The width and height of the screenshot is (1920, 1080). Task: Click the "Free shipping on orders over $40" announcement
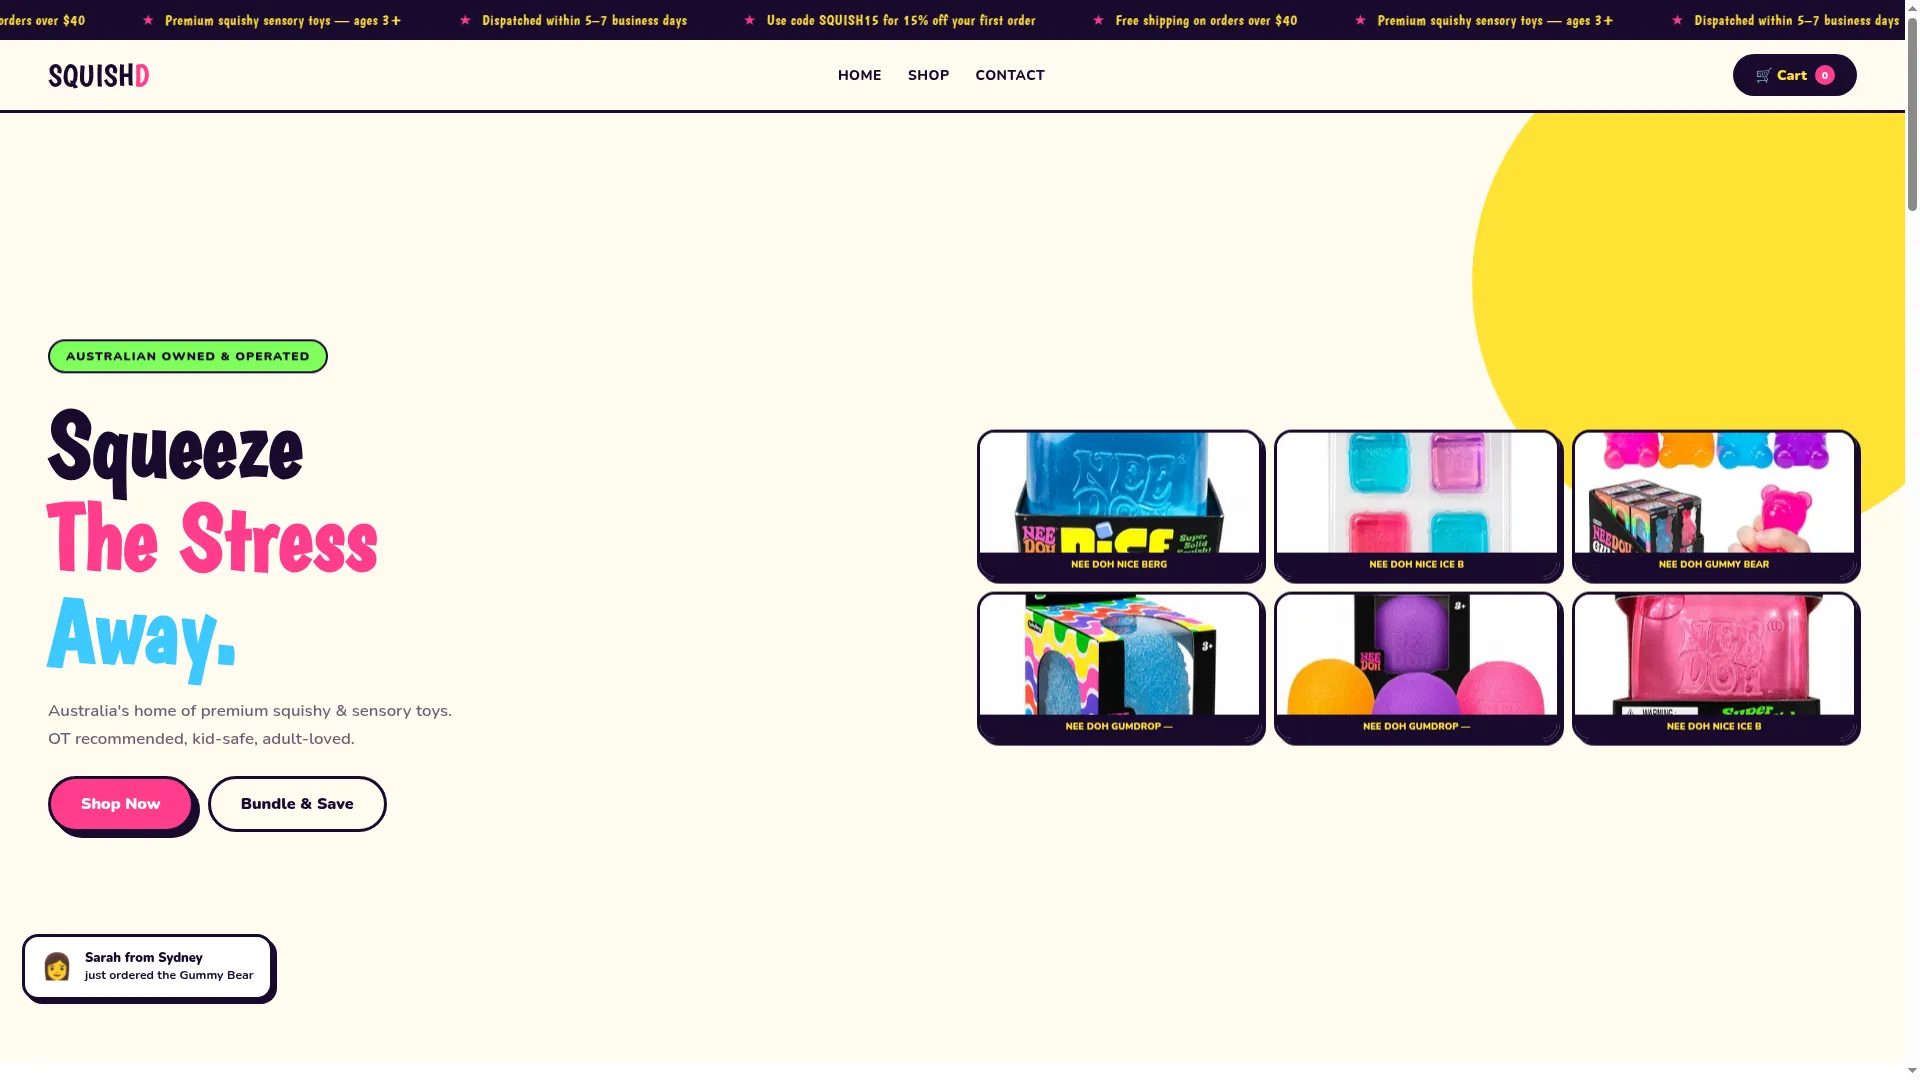coord(1206,20)
